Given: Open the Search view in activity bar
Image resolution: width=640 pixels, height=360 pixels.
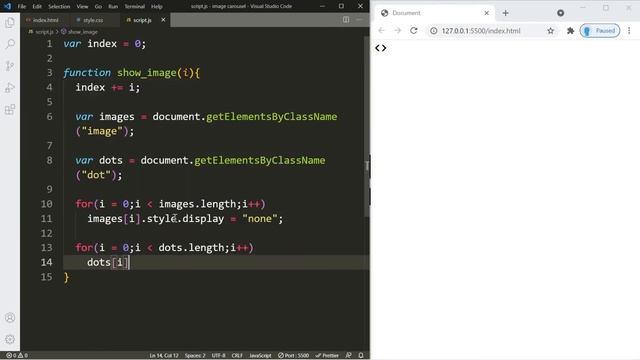Looking at the screenshot, I should point(10,44).
